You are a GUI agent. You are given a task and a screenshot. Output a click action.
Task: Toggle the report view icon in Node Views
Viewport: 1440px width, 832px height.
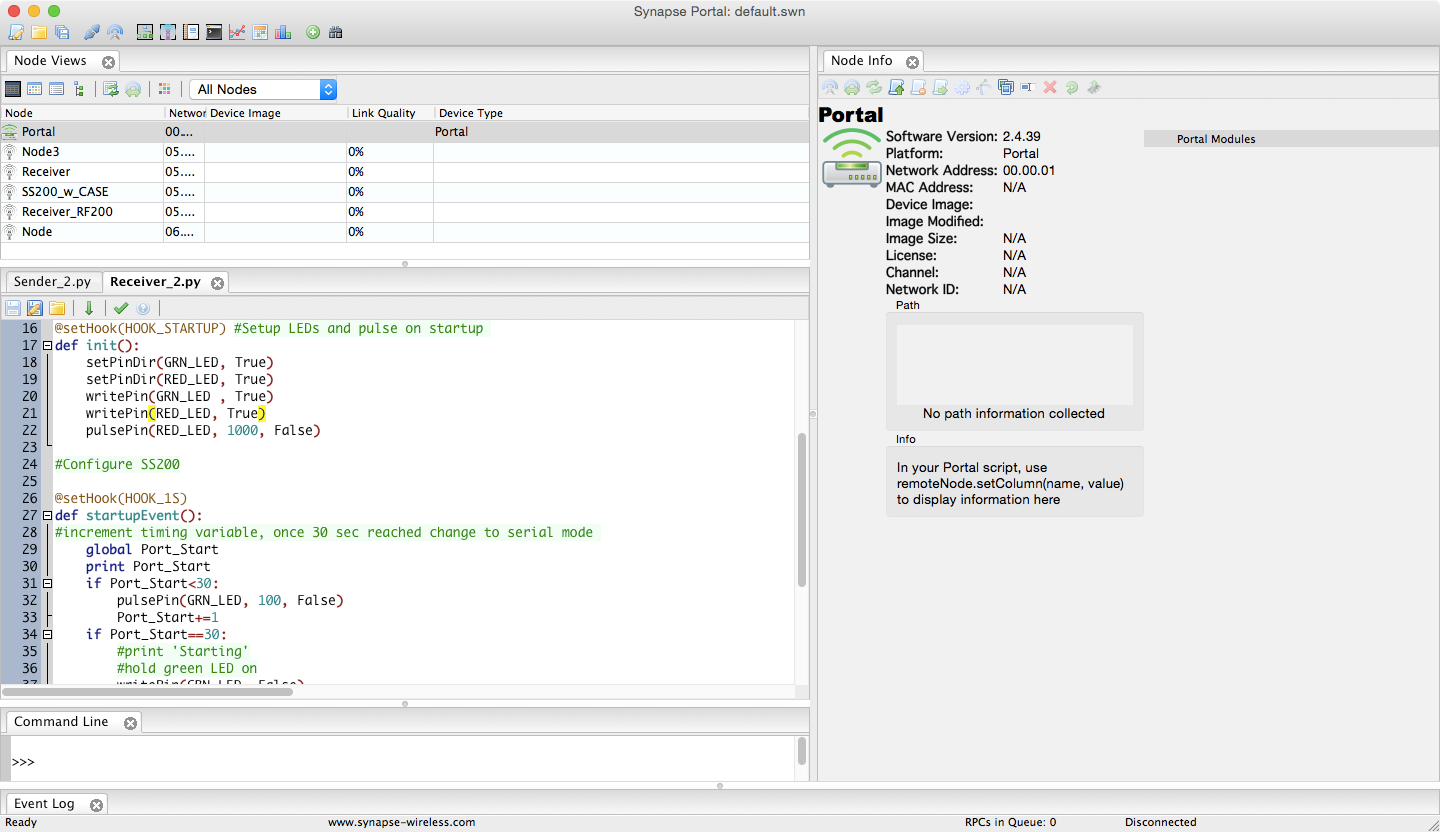[57, 89]
